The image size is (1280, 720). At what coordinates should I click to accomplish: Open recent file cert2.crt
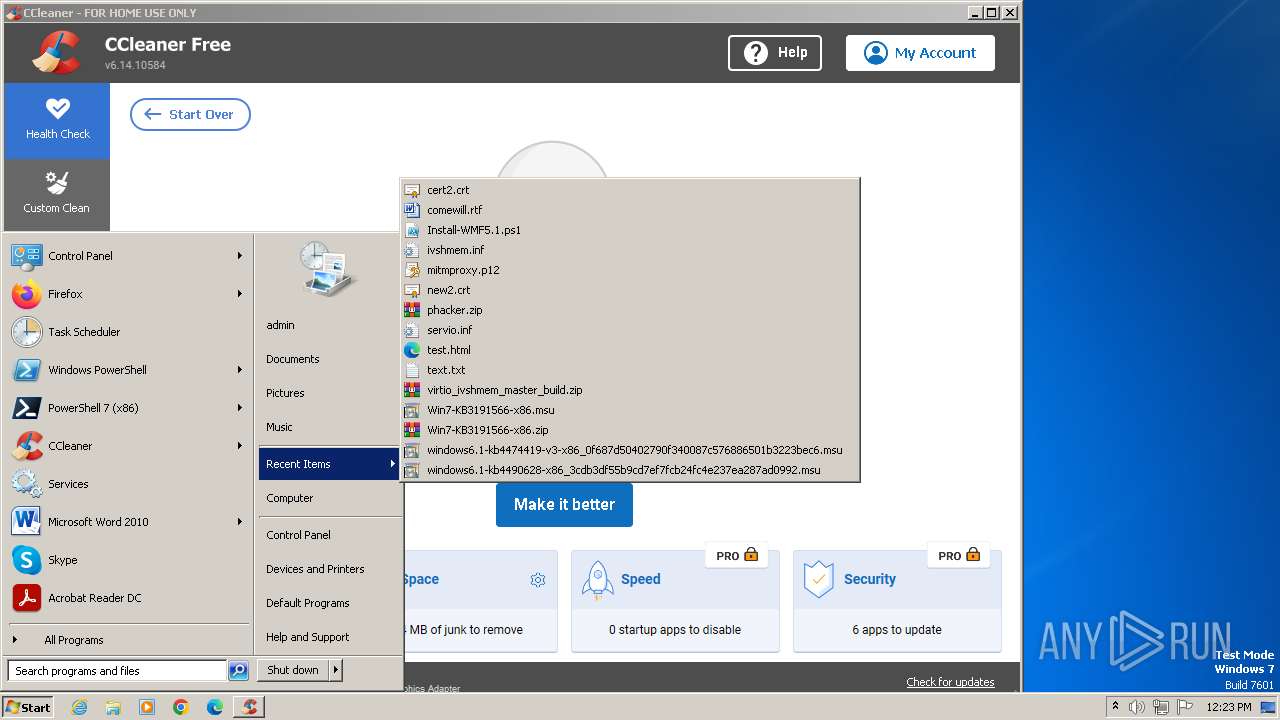click(x=630, y=190)
